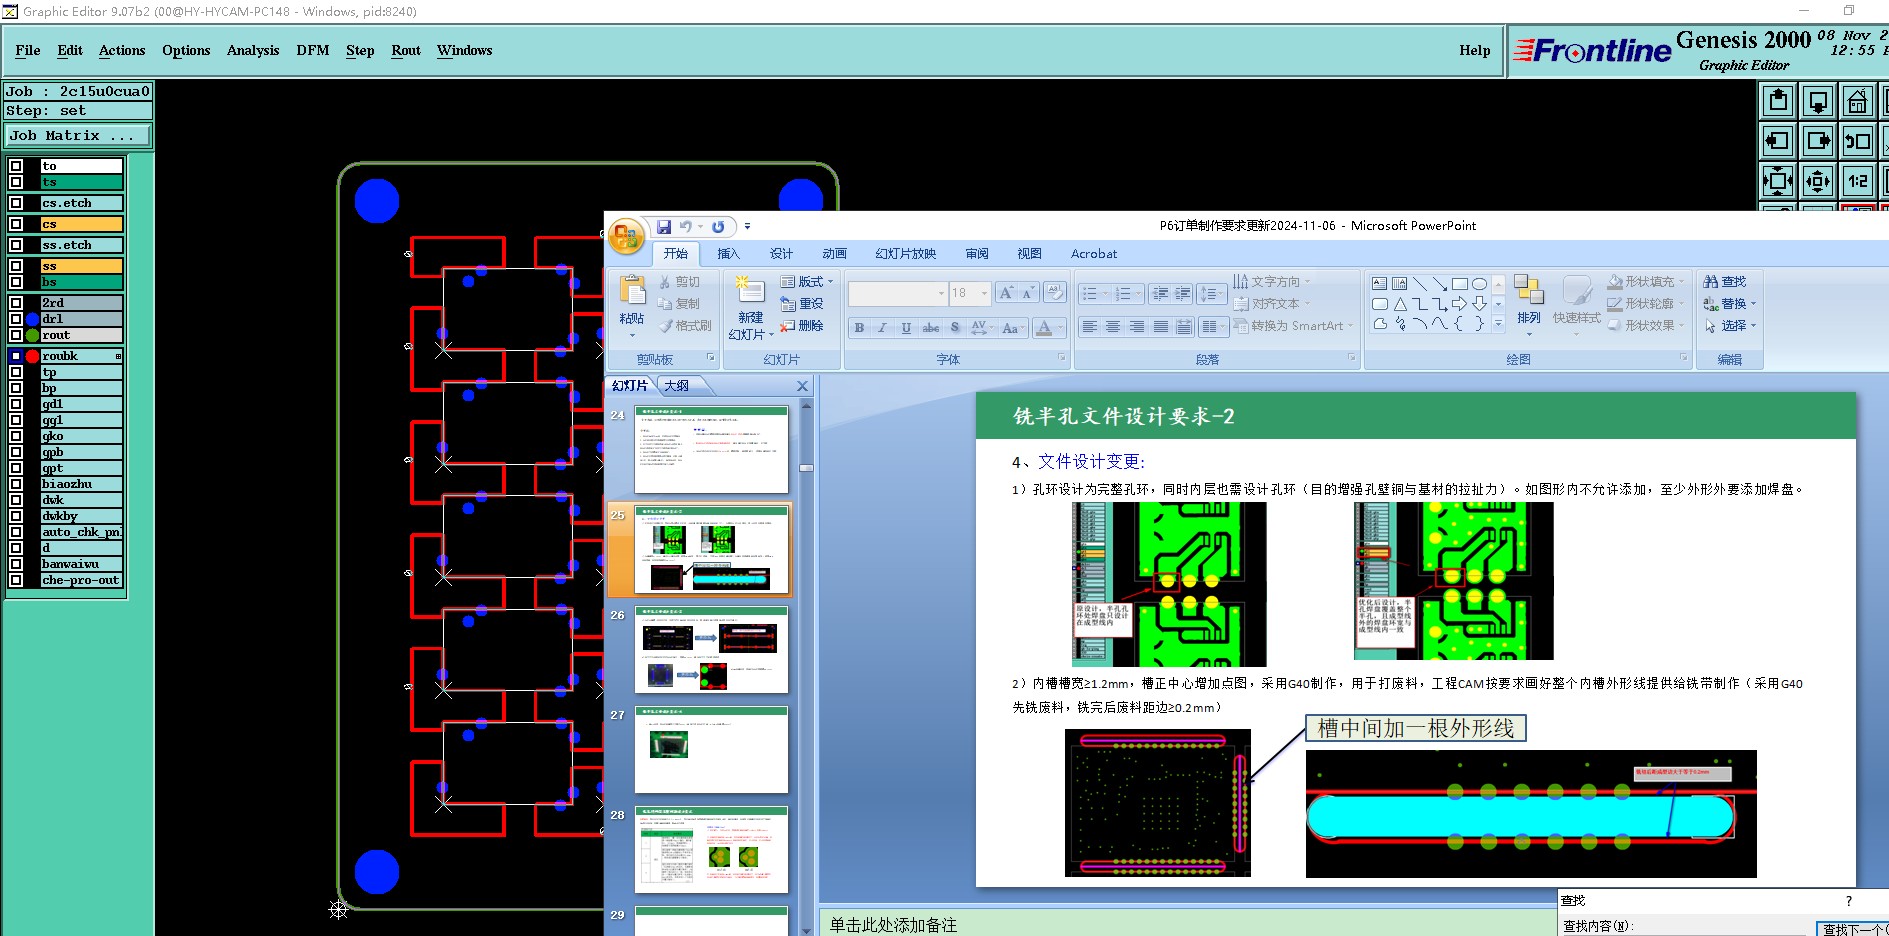Click the Italic formatting icon
Screen dimensions: 1889x936
click(882, 327)
